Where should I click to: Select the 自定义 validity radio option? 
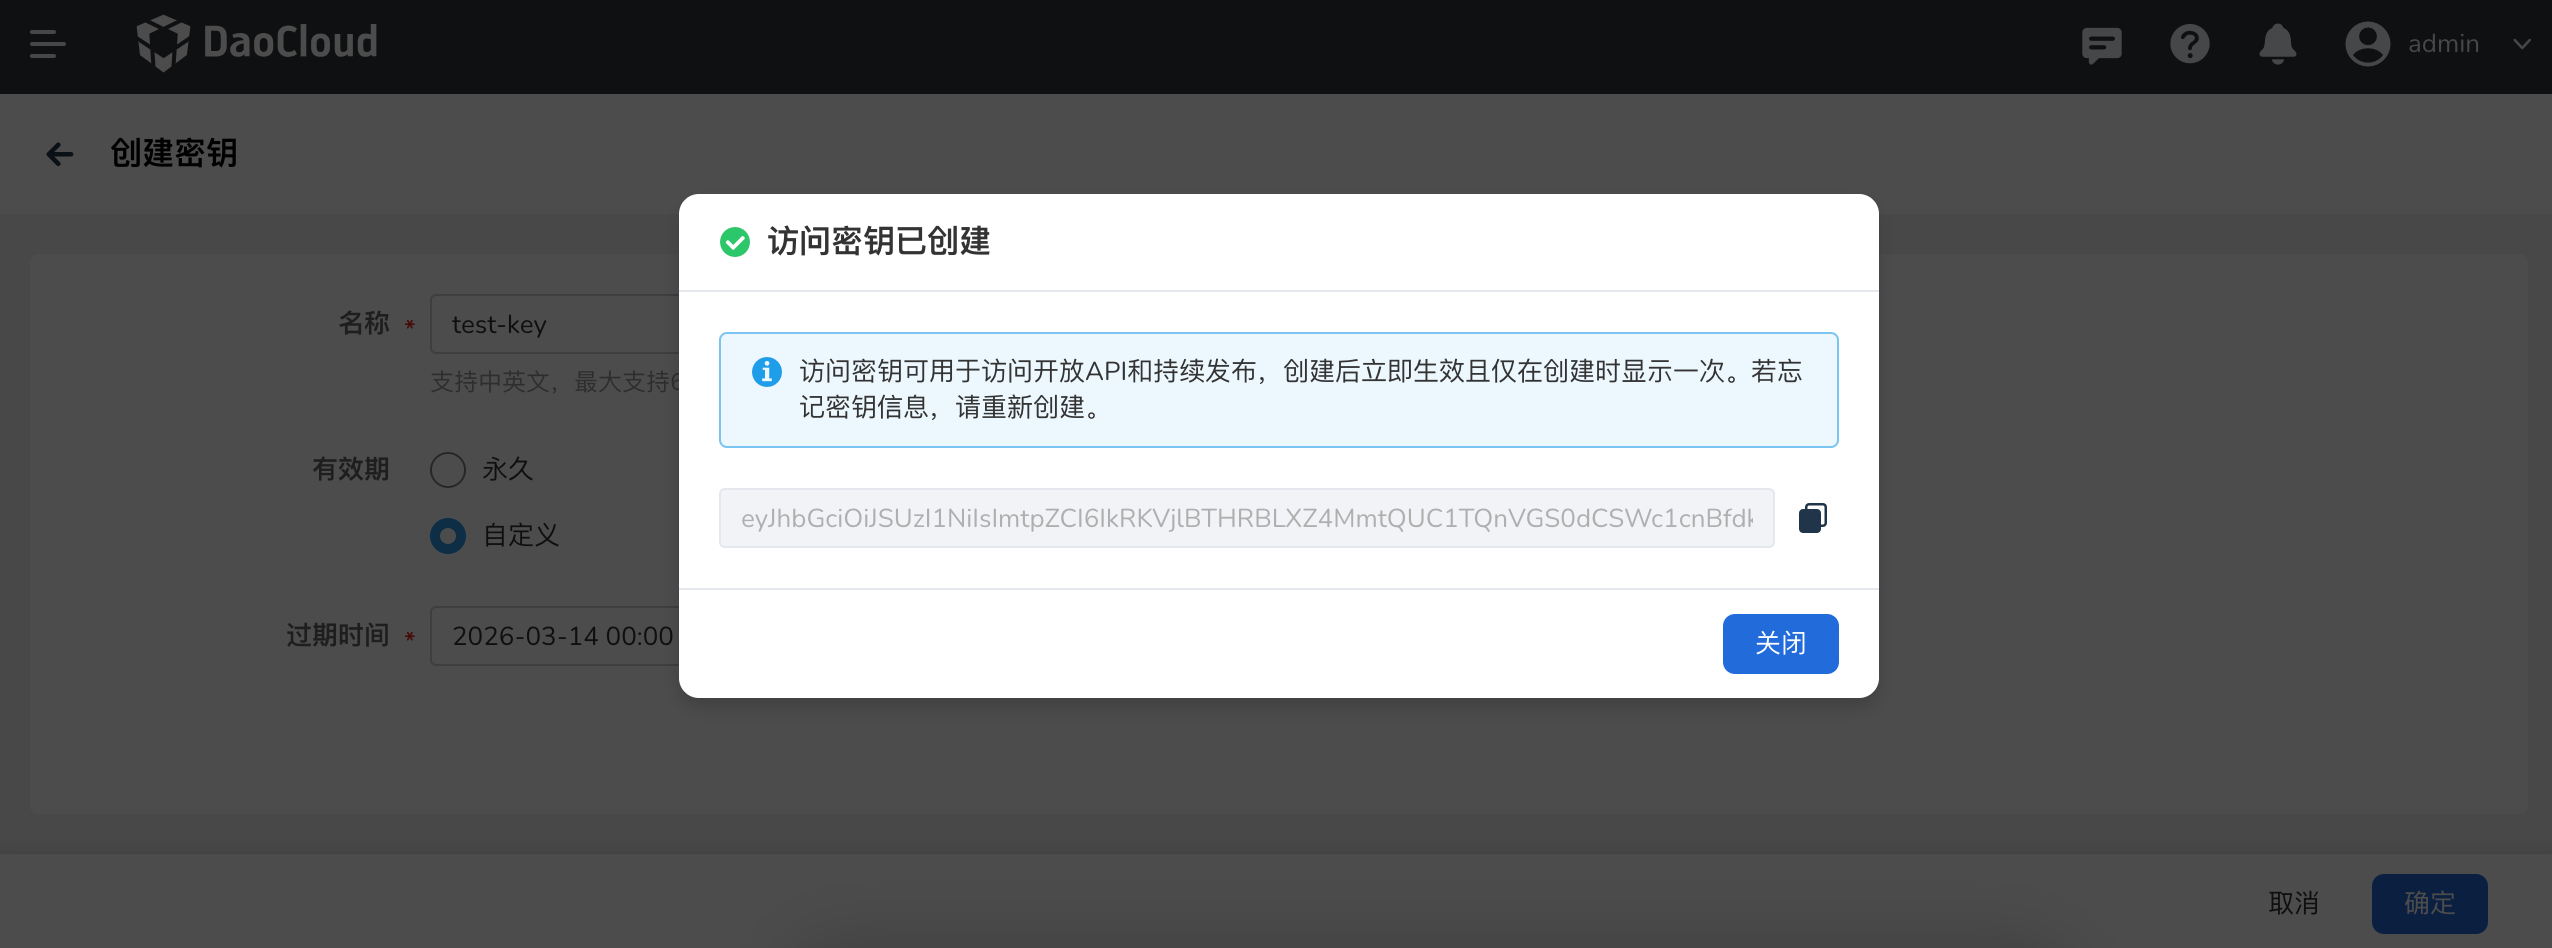pos(448,536)
